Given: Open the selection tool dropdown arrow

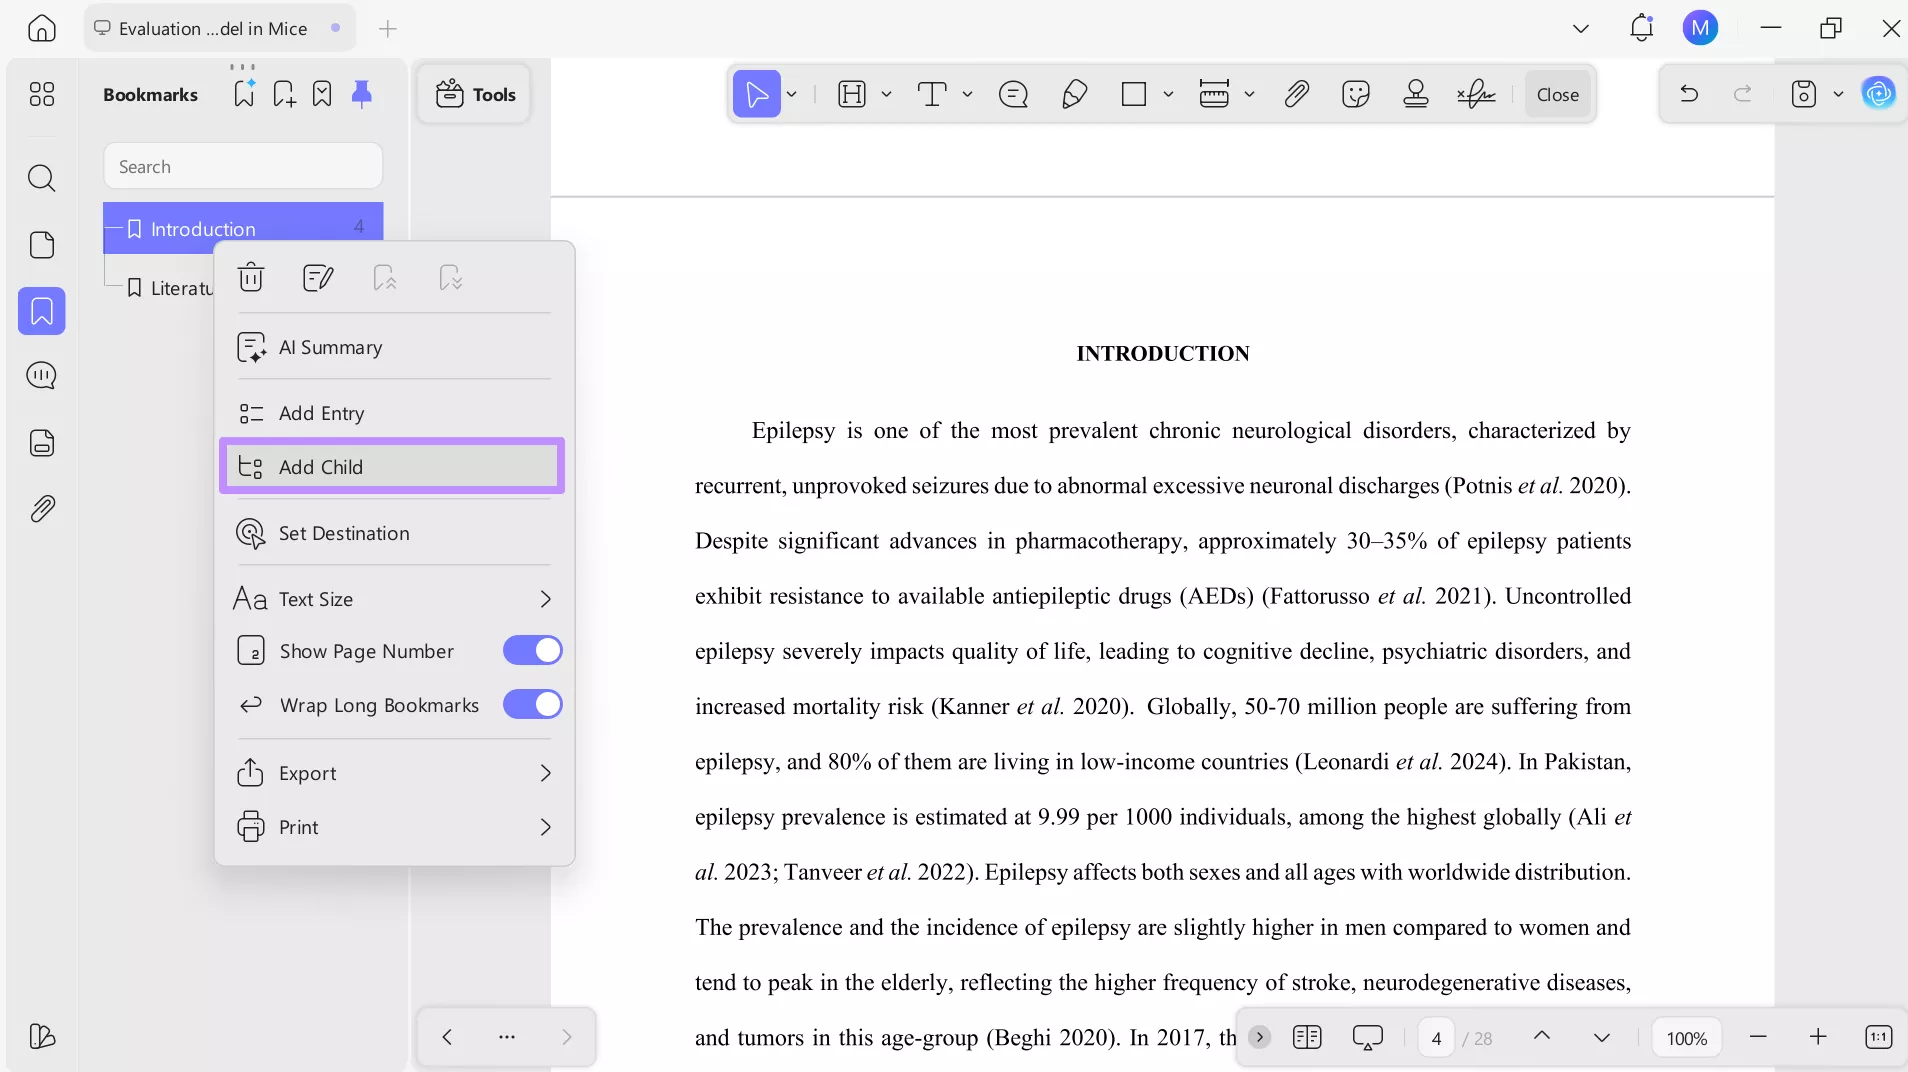Looking at the screenshot, I should pos(792,94).
